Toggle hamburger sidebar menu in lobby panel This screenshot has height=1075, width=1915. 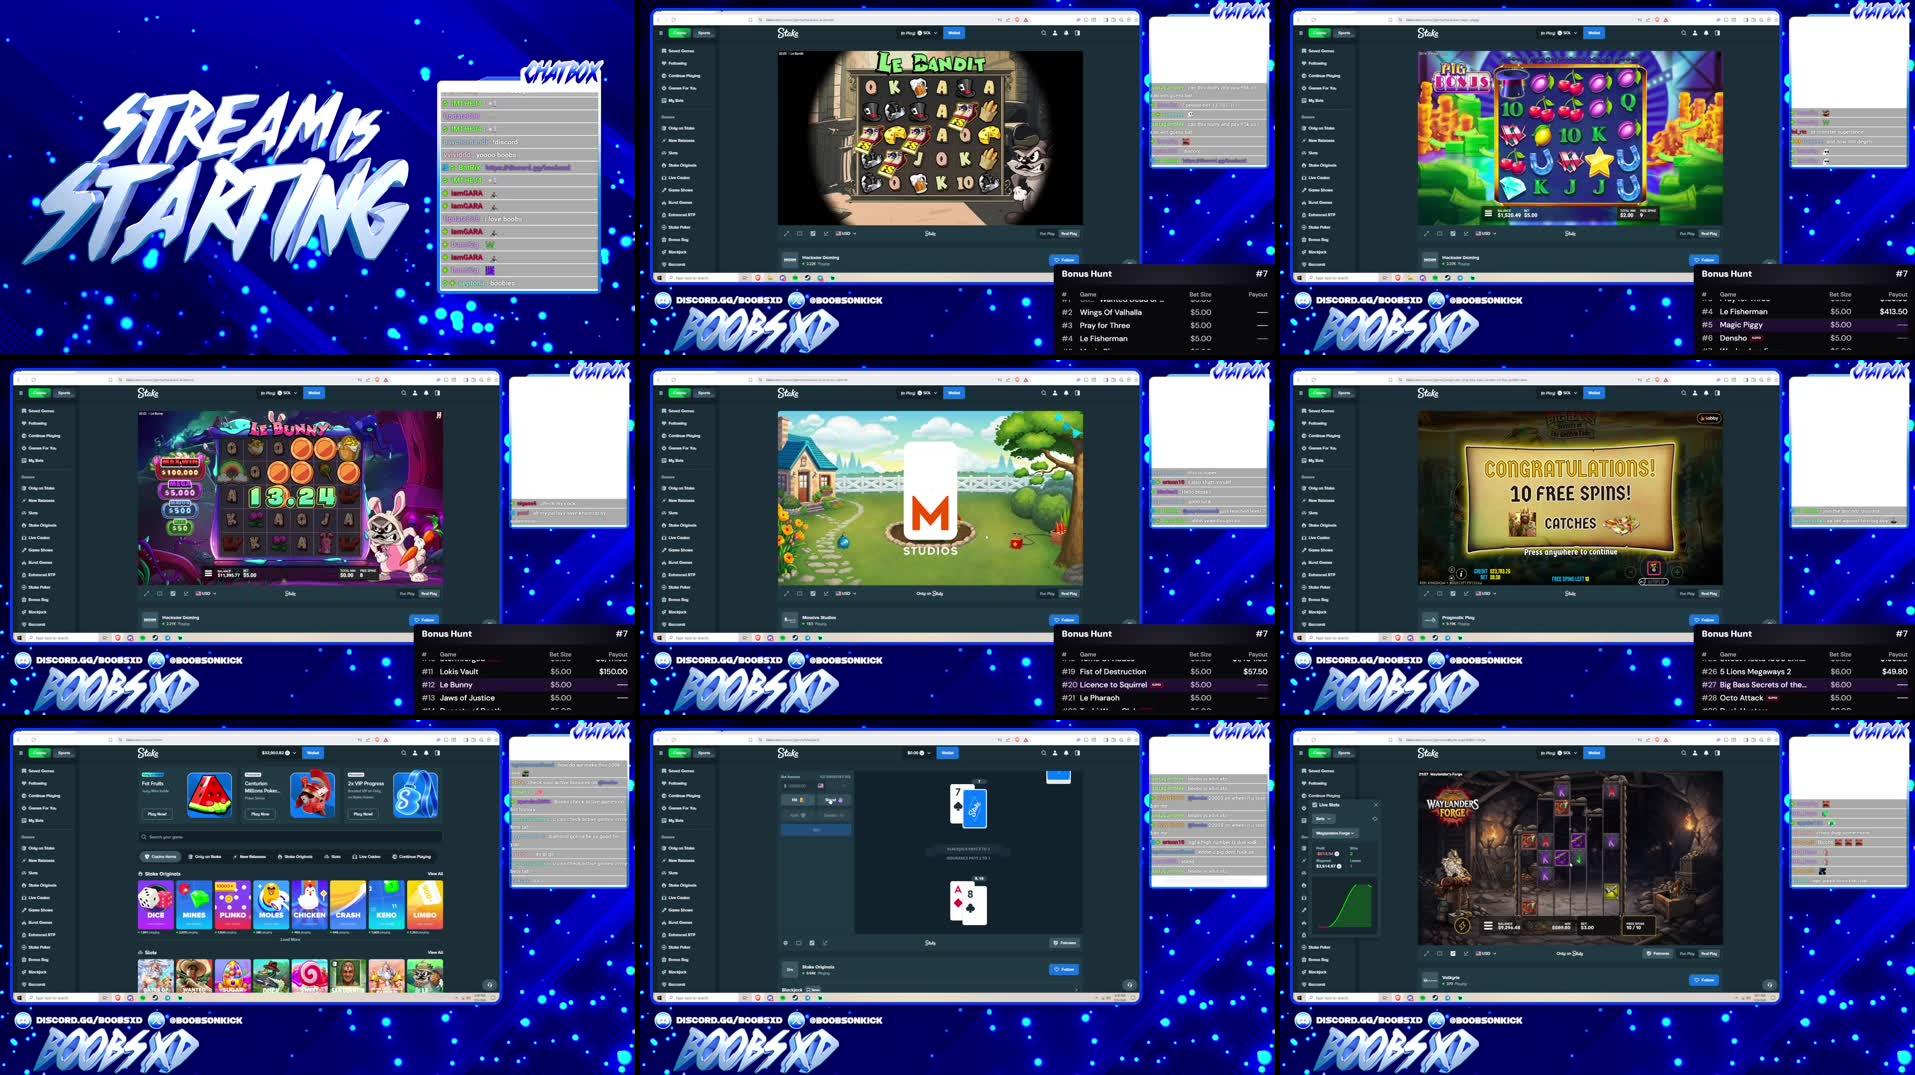(x=21, y=753)
